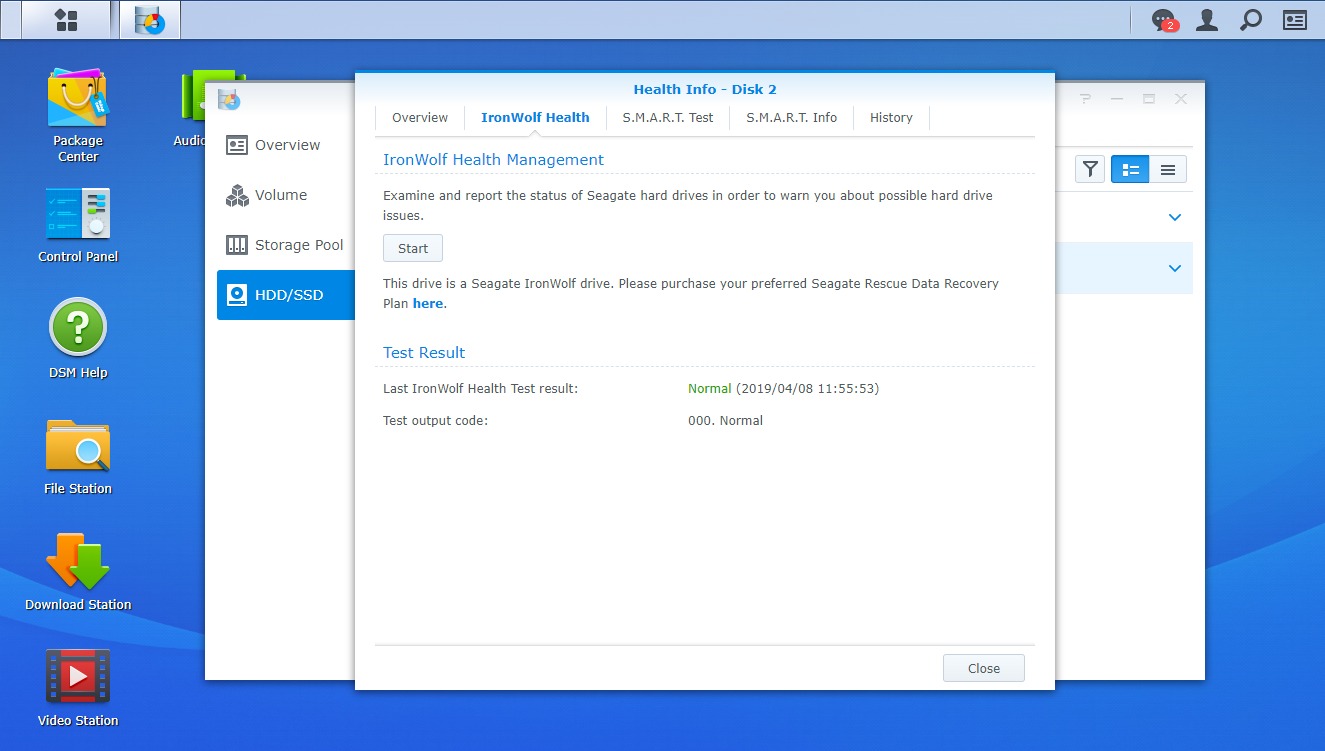Go to Storage Pool in sidebar

(x=286, y=245)
